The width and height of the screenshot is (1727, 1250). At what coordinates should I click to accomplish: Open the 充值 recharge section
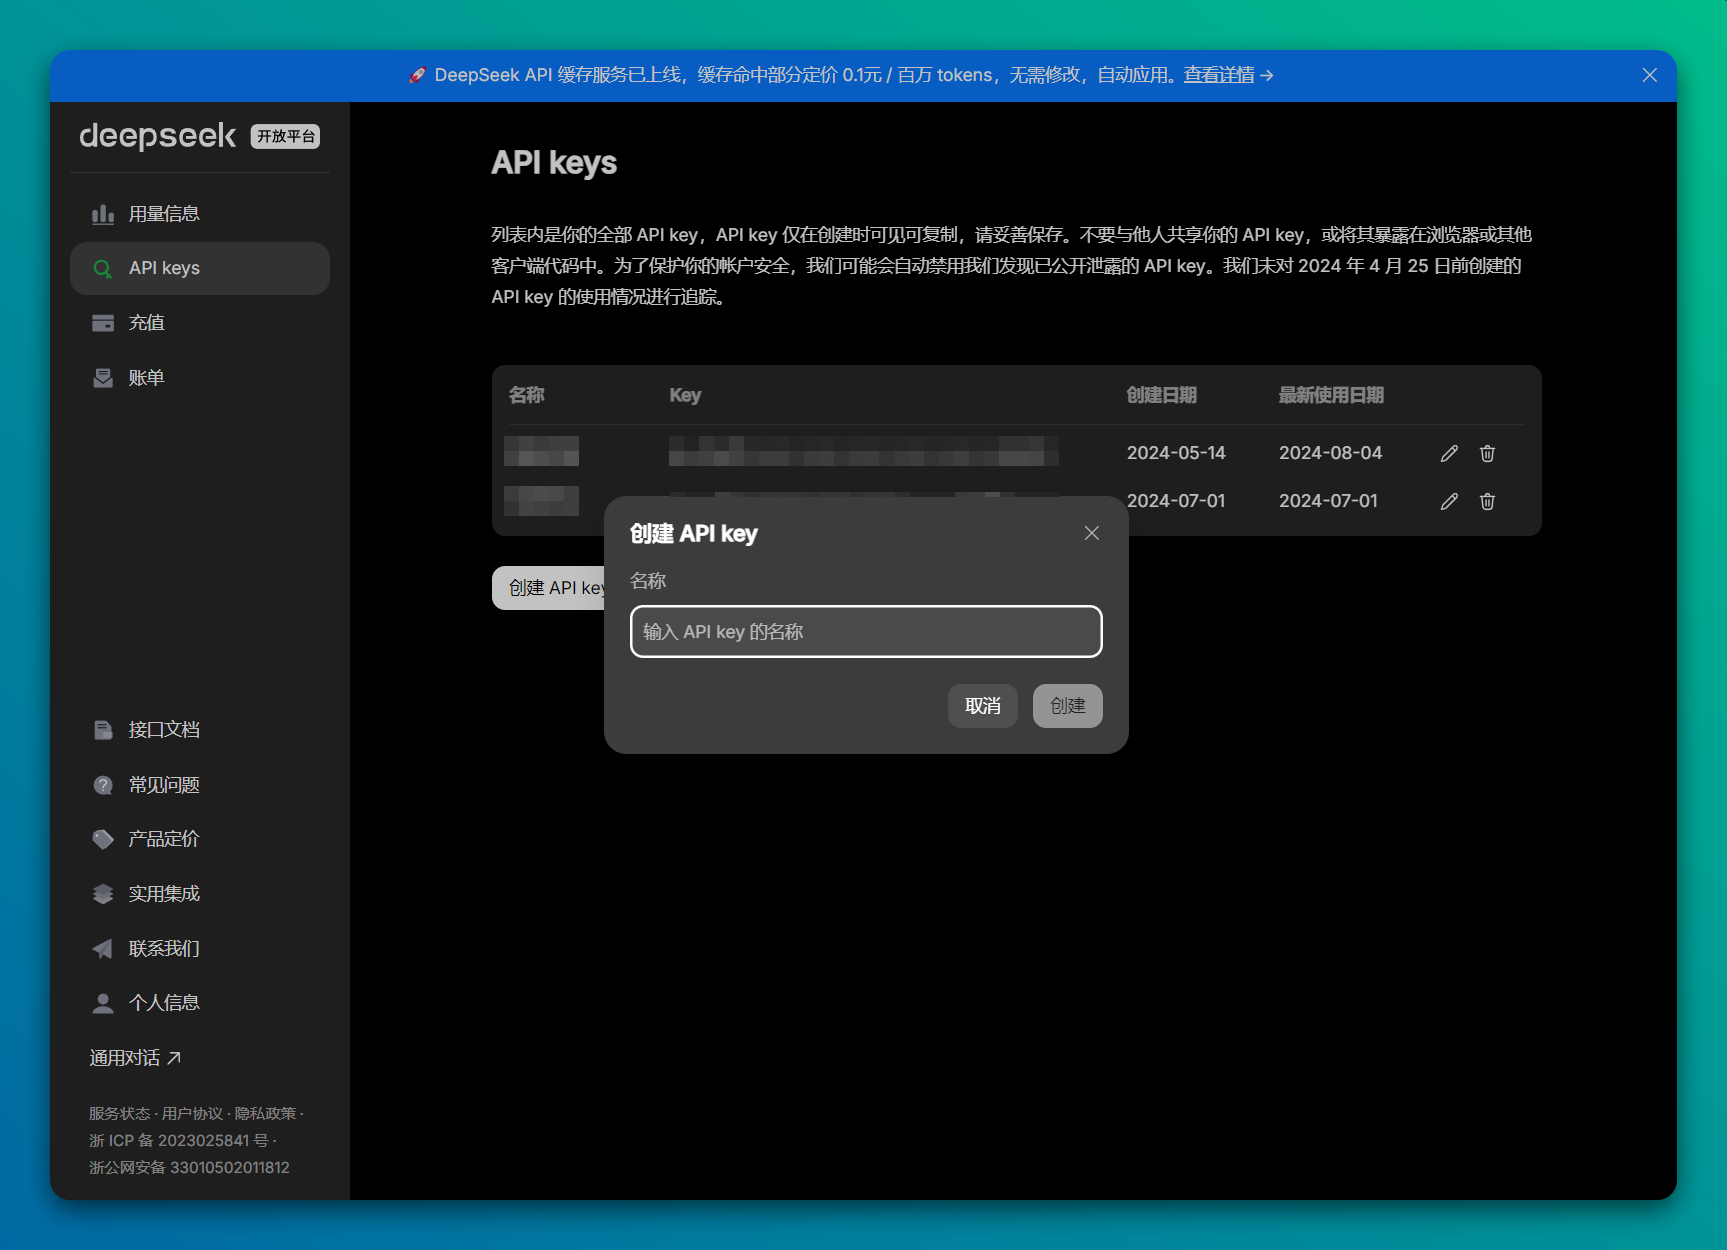pyautogui.click(x=146, y=322)
